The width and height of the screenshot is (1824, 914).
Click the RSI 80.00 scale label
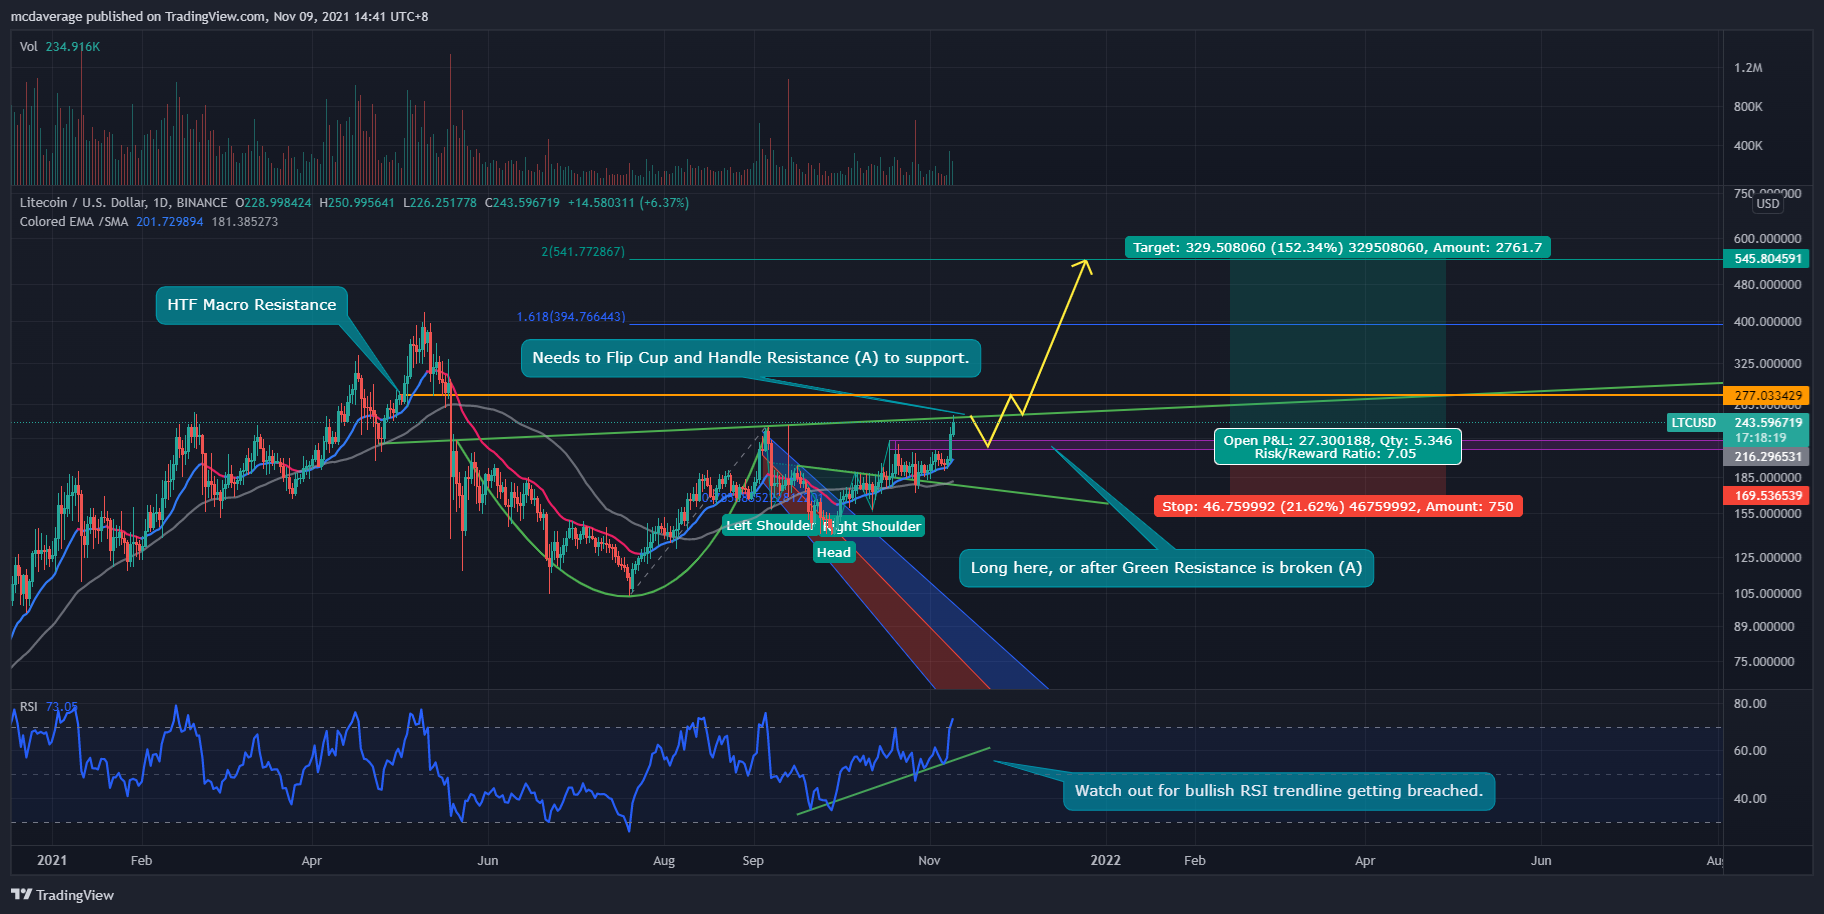[x=1750, y=704]
